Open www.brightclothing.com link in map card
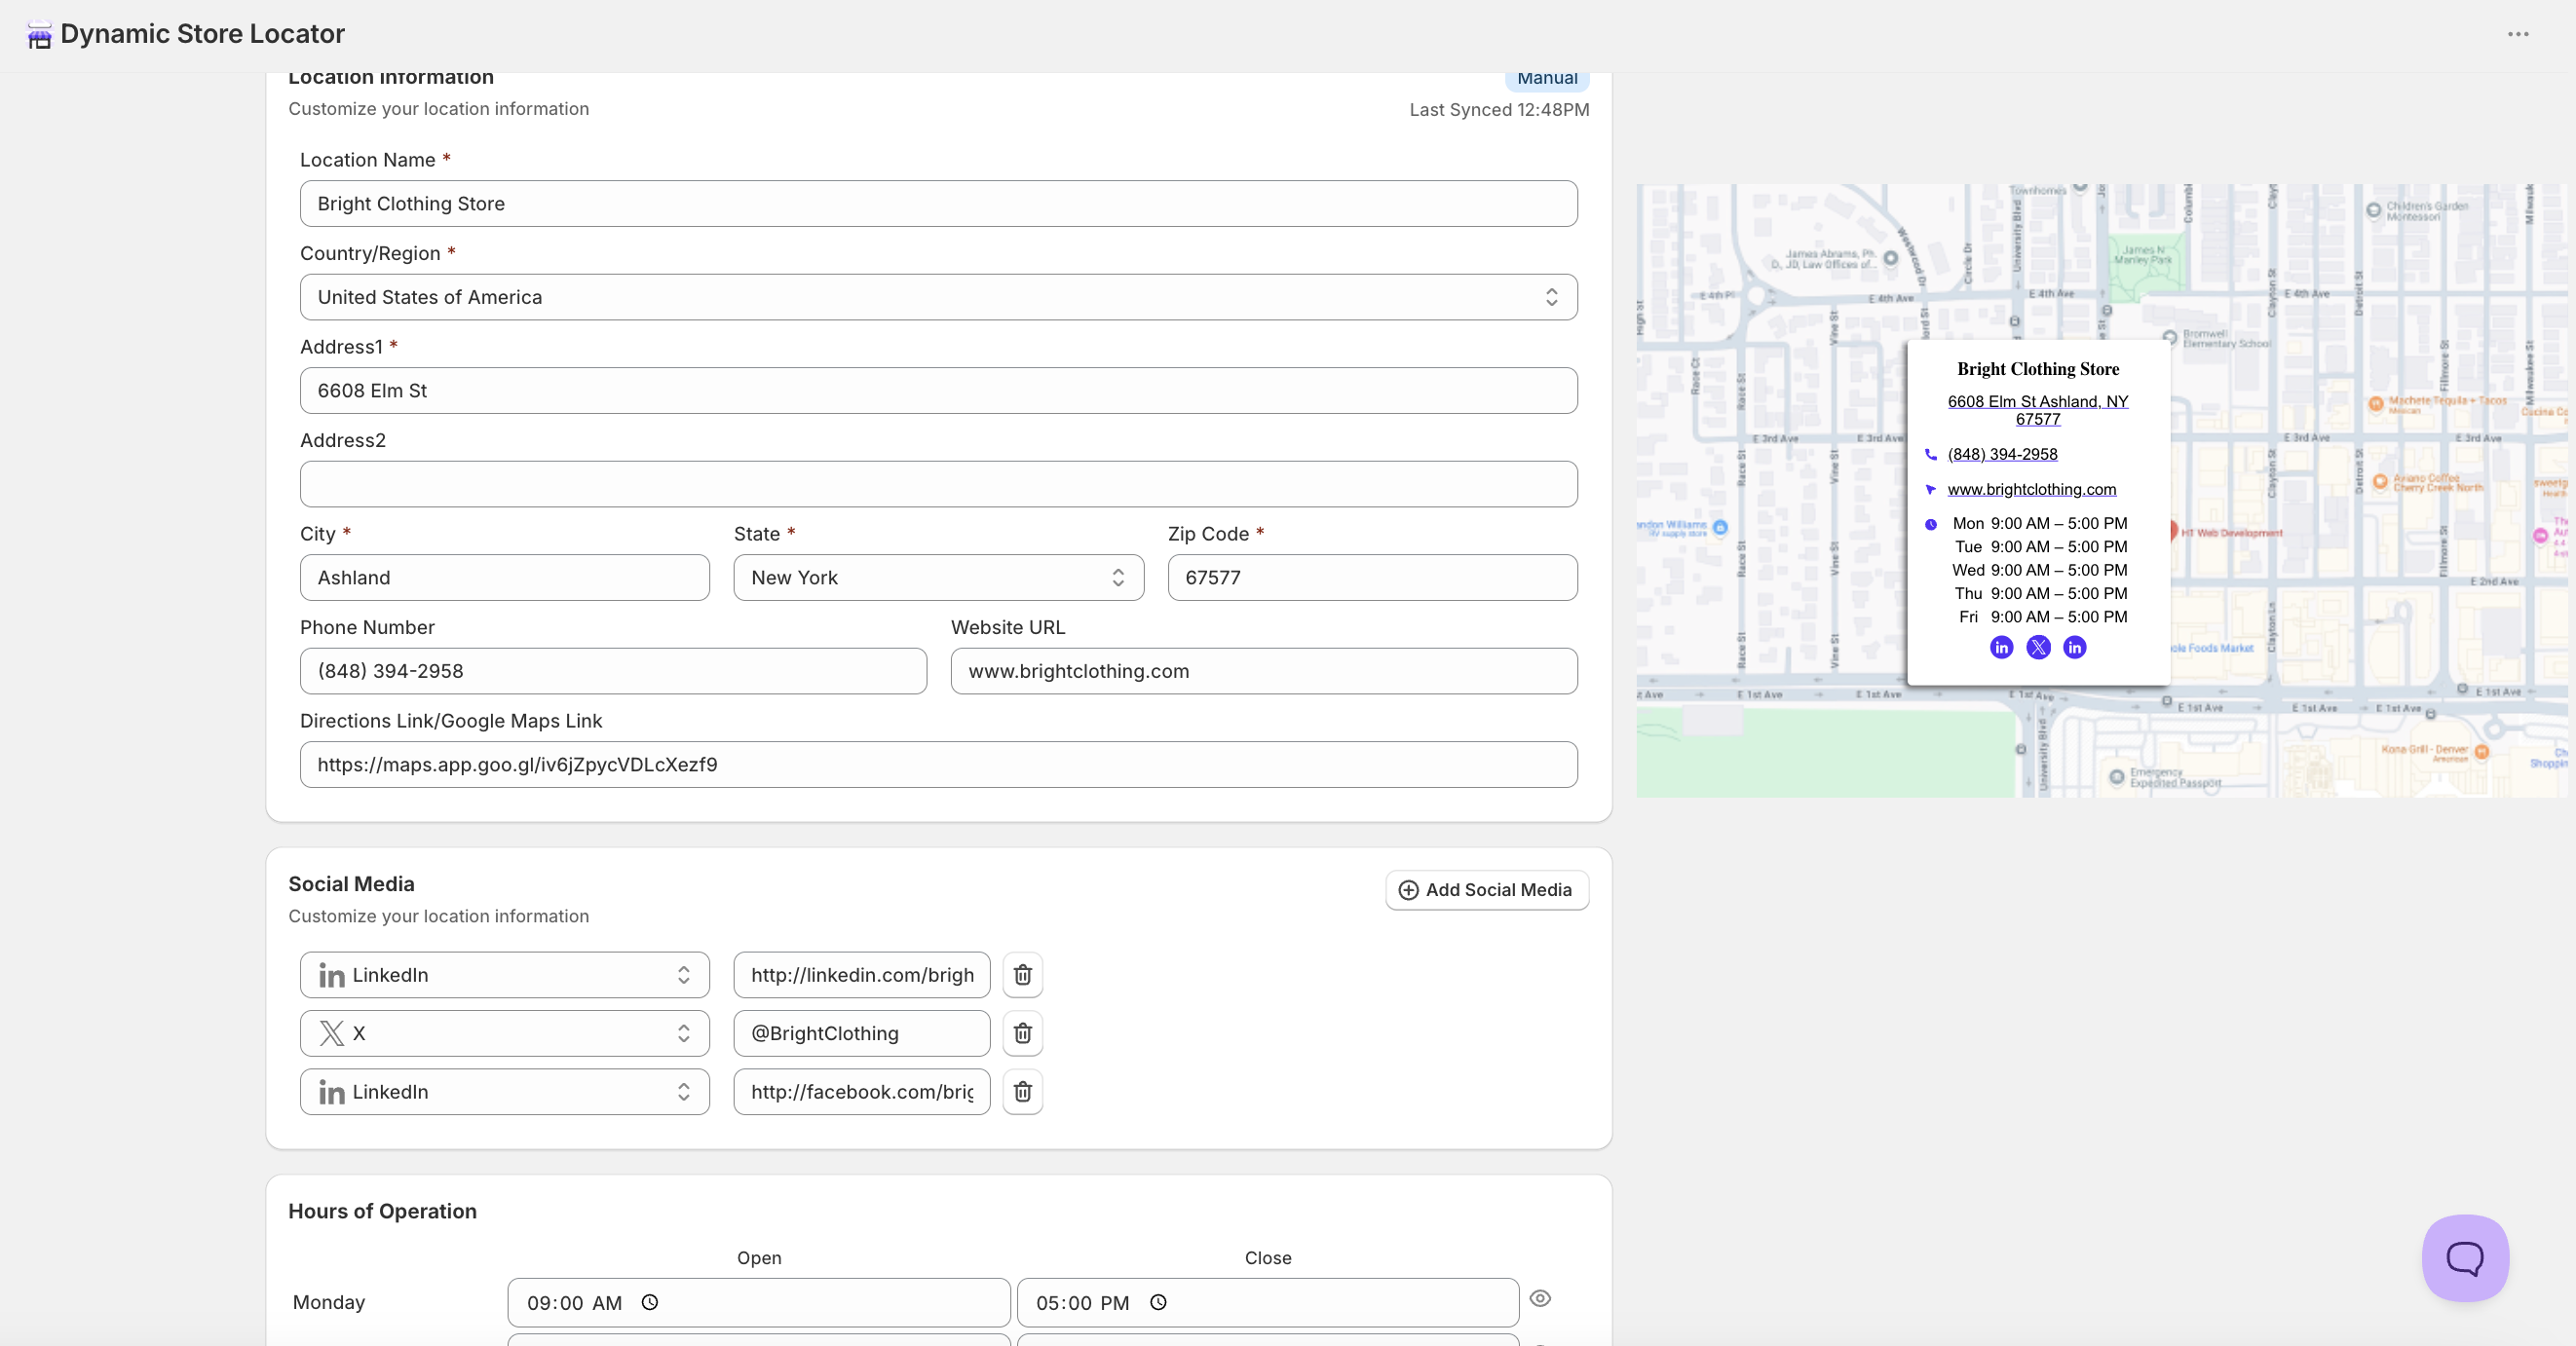The height and width of the screenshot is (1346, 2576). pos(2031,489)
